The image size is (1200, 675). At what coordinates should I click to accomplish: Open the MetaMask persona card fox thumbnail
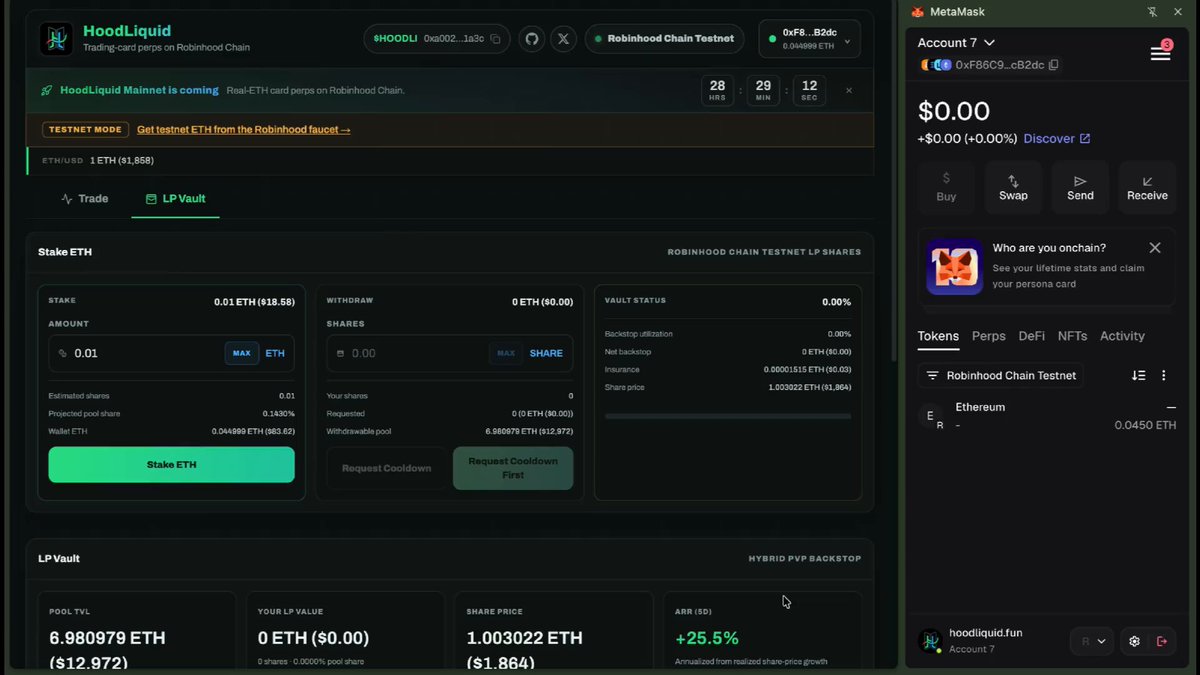[x=954, y=267]
